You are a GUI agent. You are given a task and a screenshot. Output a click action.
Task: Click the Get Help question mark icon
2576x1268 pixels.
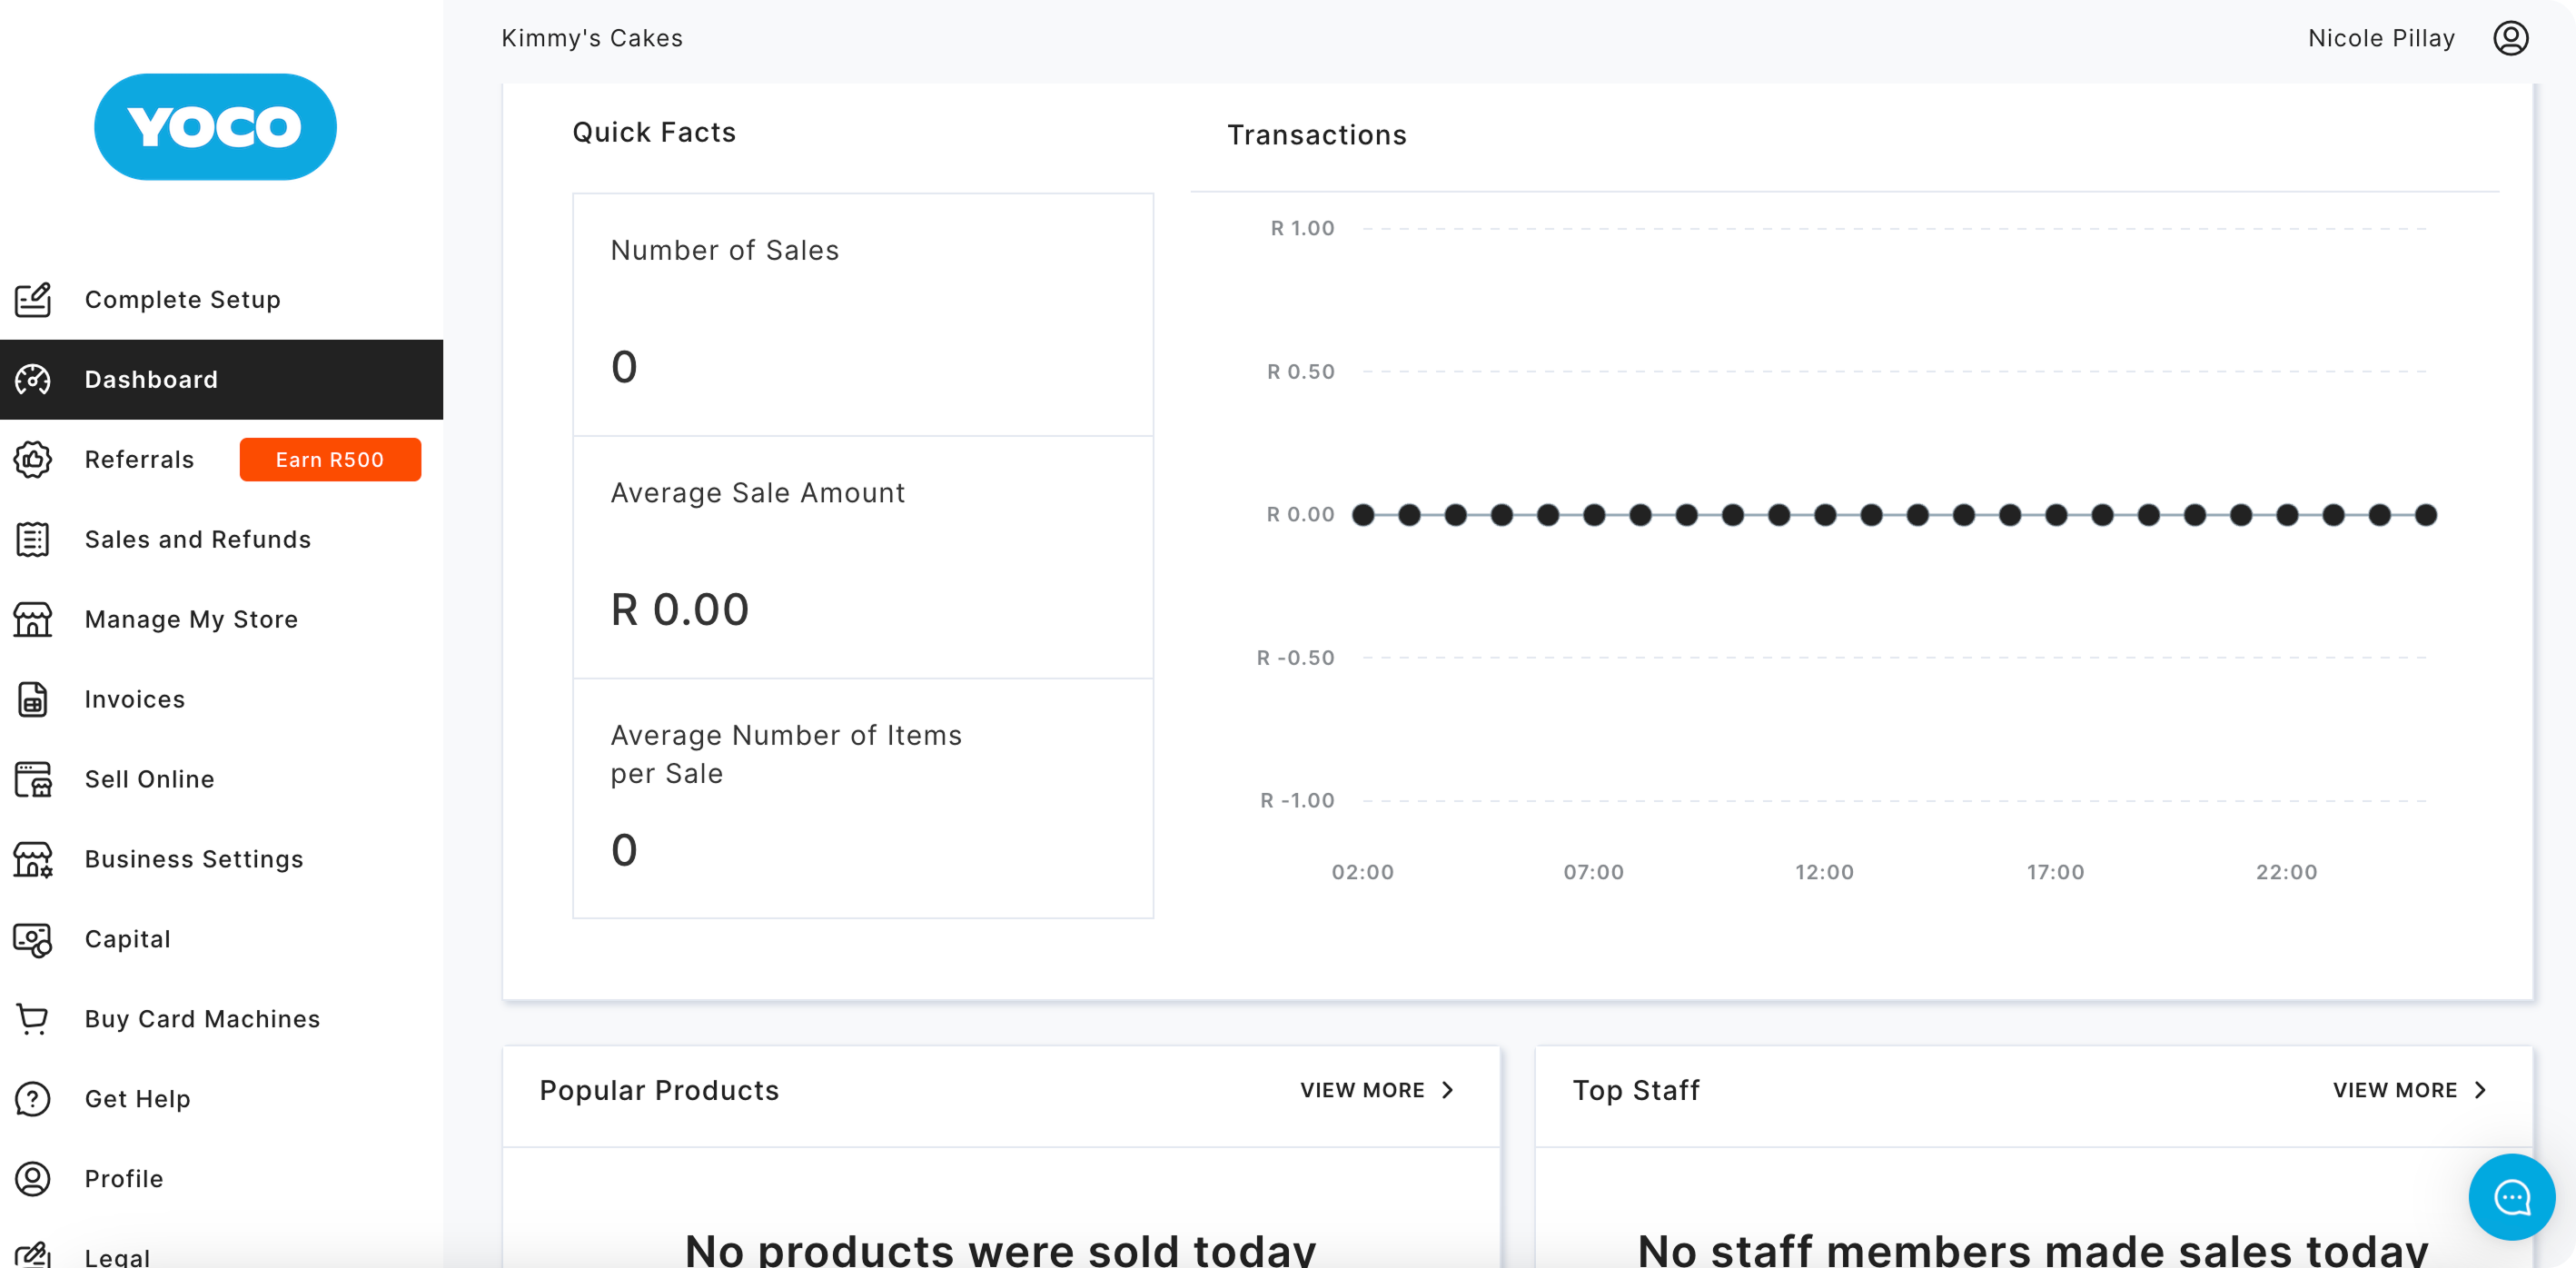click(x=33, y=1099)
